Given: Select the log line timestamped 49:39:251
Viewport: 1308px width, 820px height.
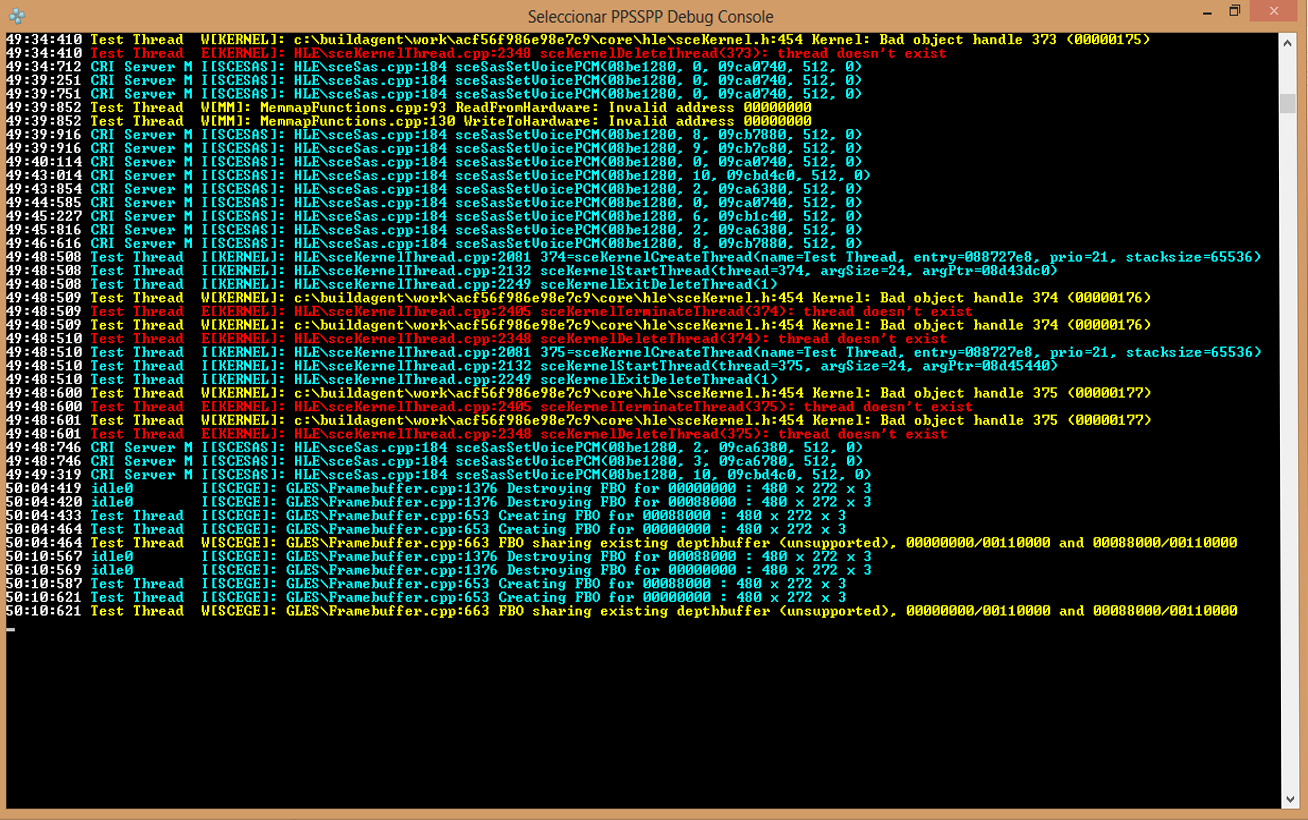Looking at the screenshot, I should click(433, 81).
